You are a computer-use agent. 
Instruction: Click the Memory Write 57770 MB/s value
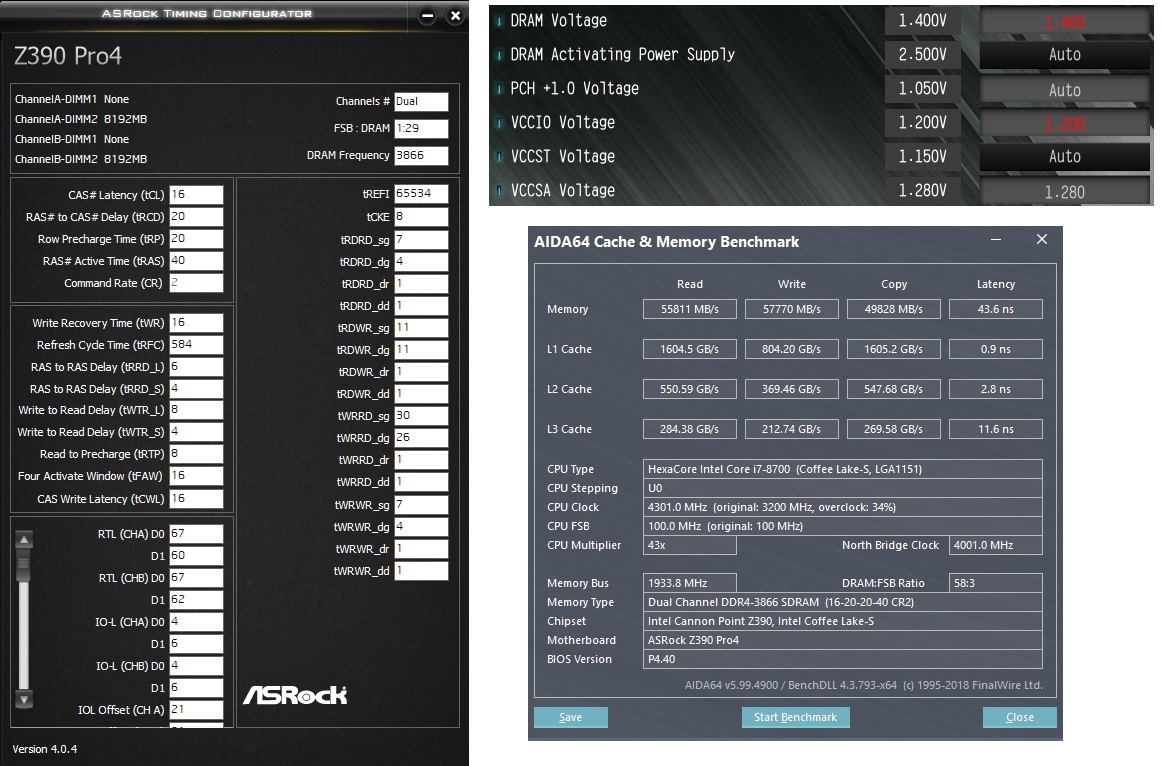791,309
